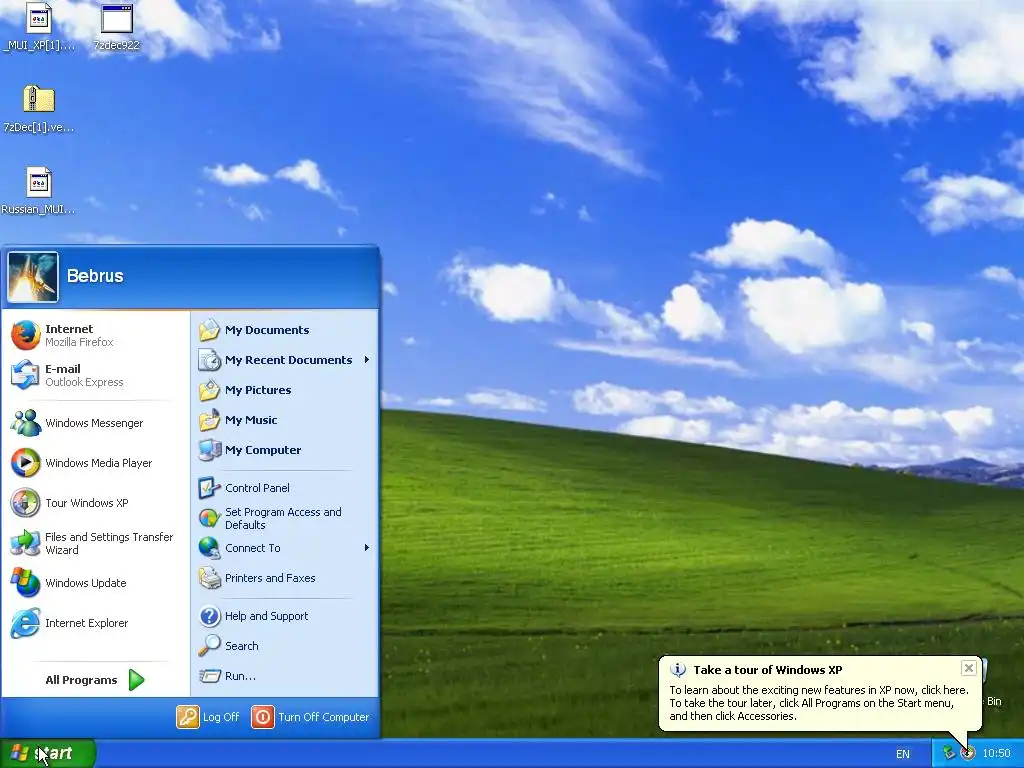Click Take a tour of Windows XP title
Screen dimensions: 1024x768
tap(767, 669)
